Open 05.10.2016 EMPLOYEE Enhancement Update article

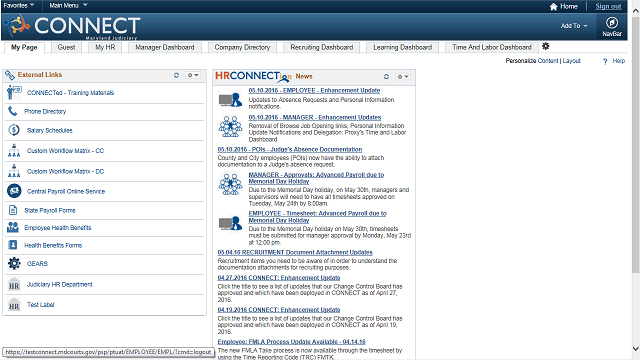314,91
